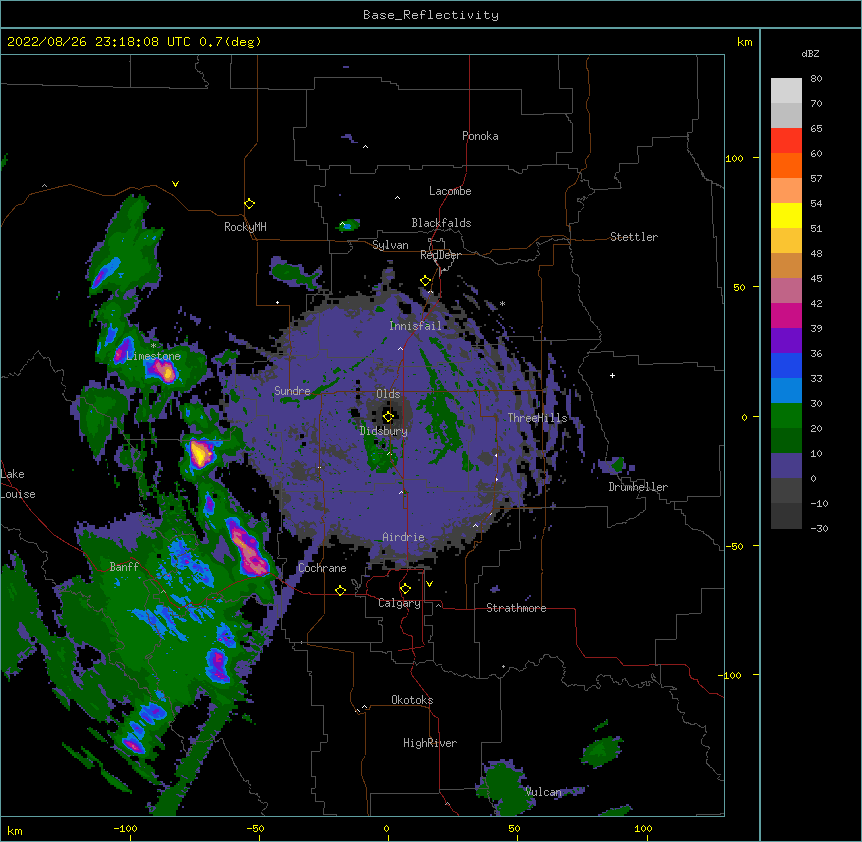This screenshot has width=862, height=842.
Task: Pick the red swatch between 65 and 60
Action: 786,141
